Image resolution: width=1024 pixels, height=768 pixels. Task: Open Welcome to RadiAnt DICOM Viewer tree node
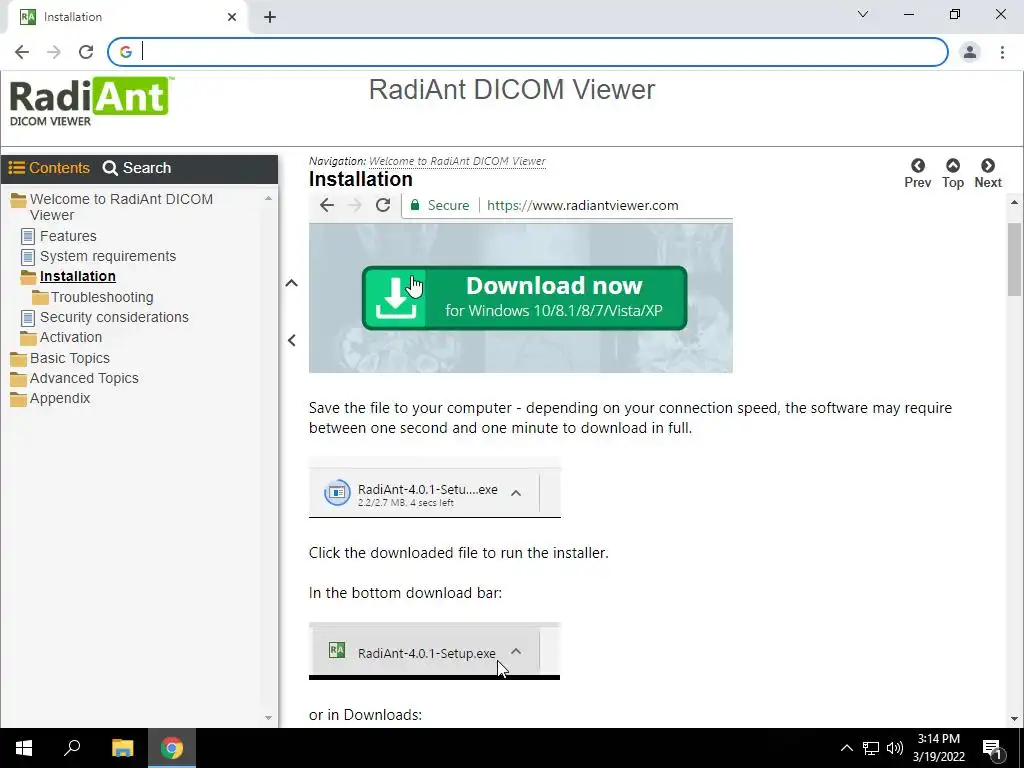pyautogui.click(x=121, y=207)
